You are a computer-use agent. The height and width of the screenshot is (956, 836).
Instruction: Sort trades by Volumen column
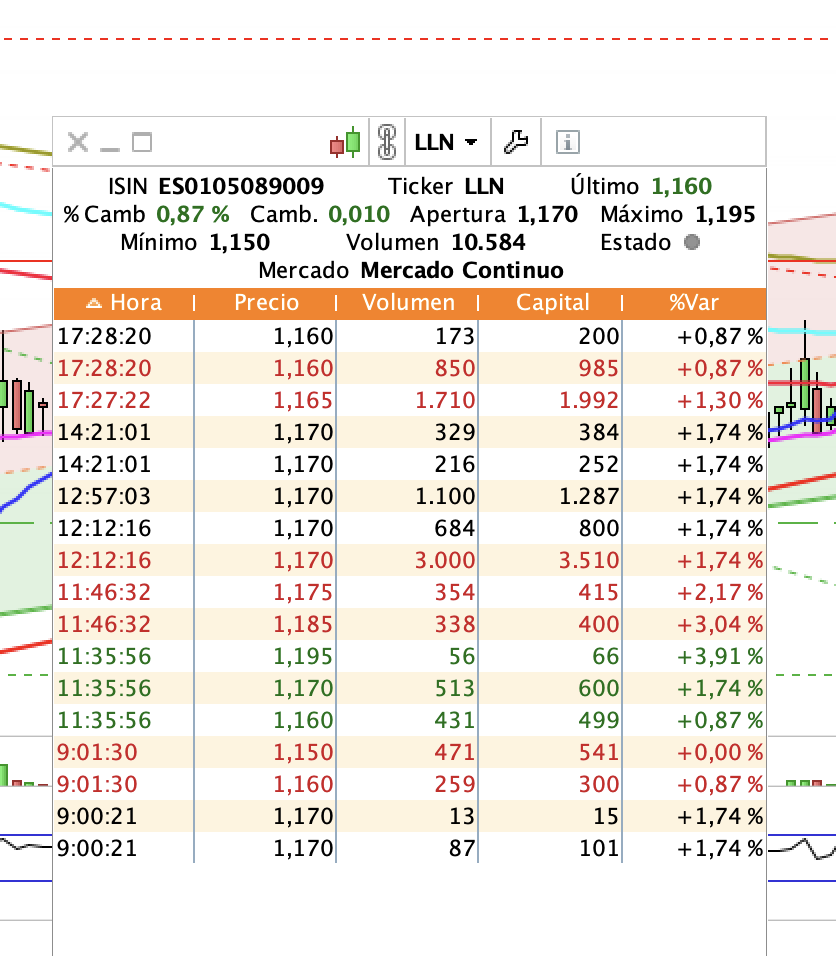(408, 303)
